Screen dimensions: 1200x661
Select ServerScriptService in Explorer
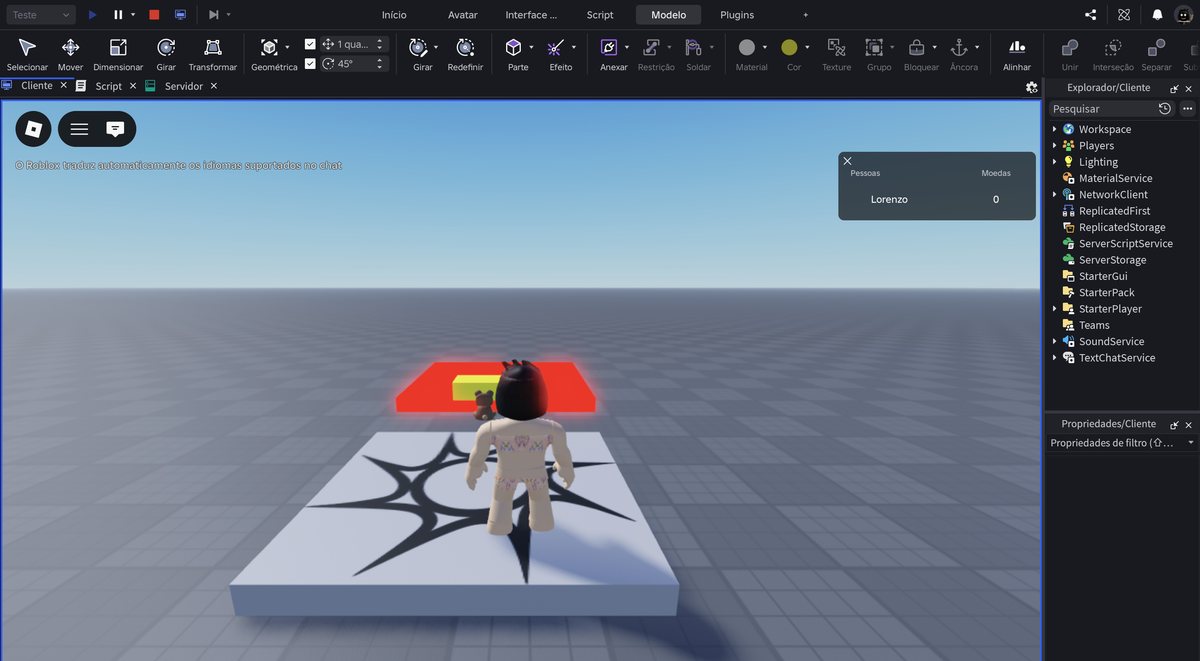pos(1125,243)
